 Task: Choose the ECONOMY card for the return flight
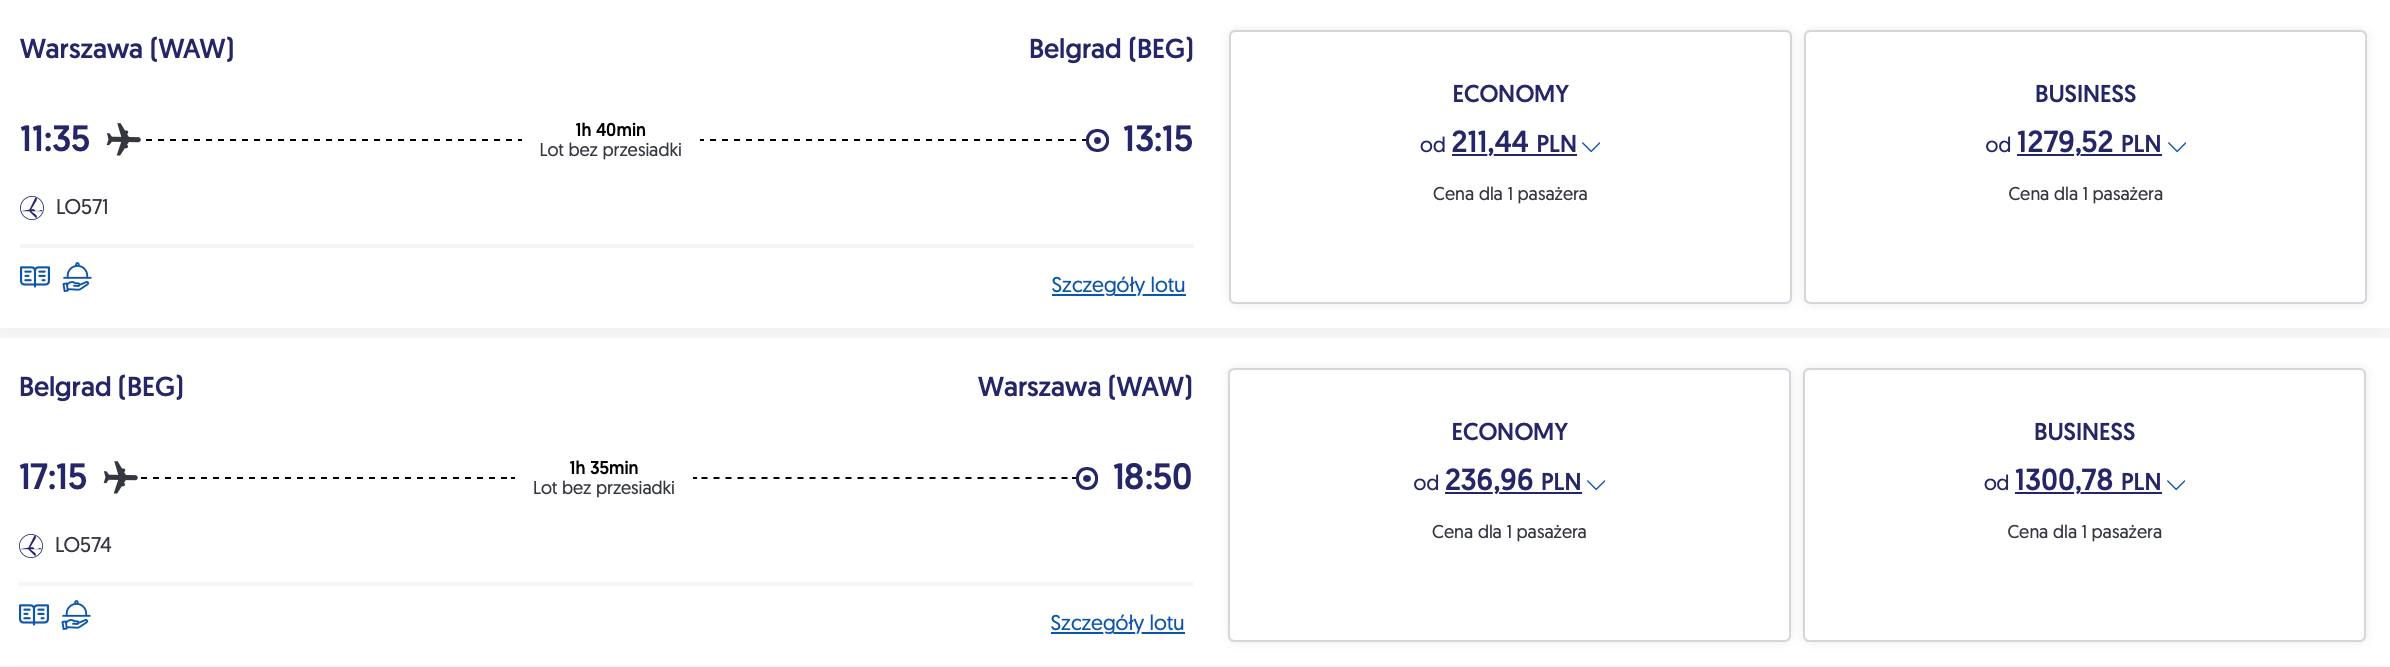pos(1509,505)
